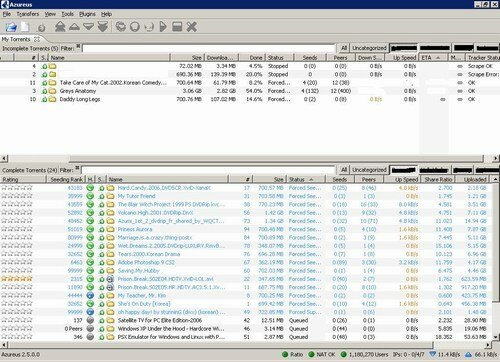Click the Incomplete Torrents filter text field

point(208,48)
